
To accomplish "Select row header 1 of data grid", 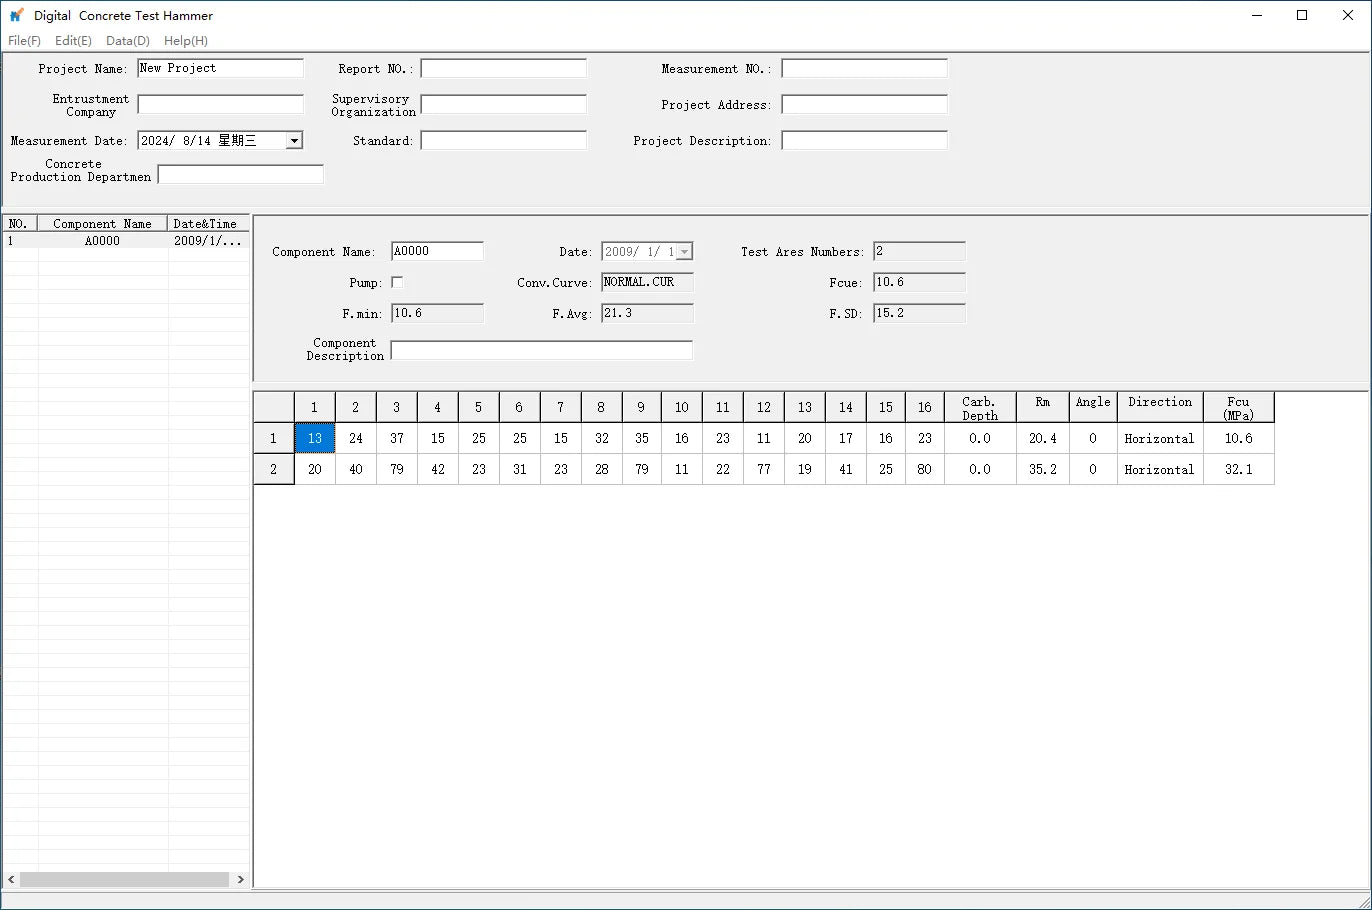I will point(274,438).
